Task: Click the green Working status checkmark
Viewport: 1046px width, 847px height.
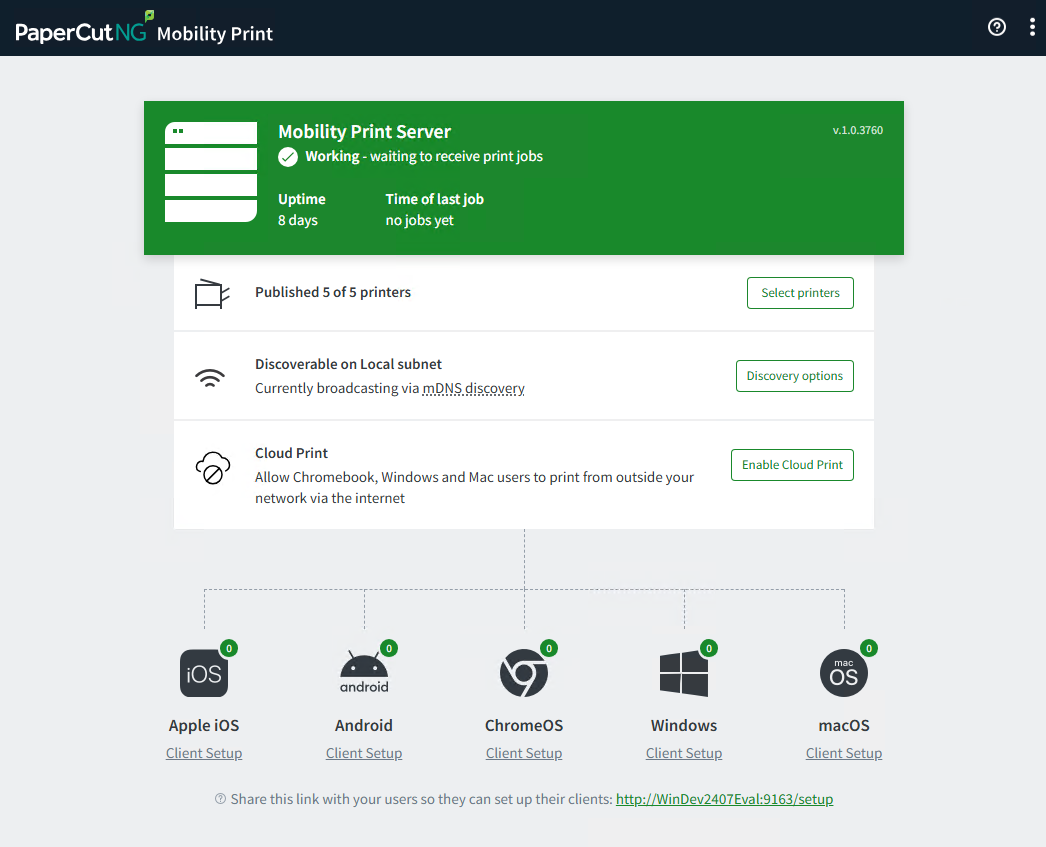Action: point(288,157)
